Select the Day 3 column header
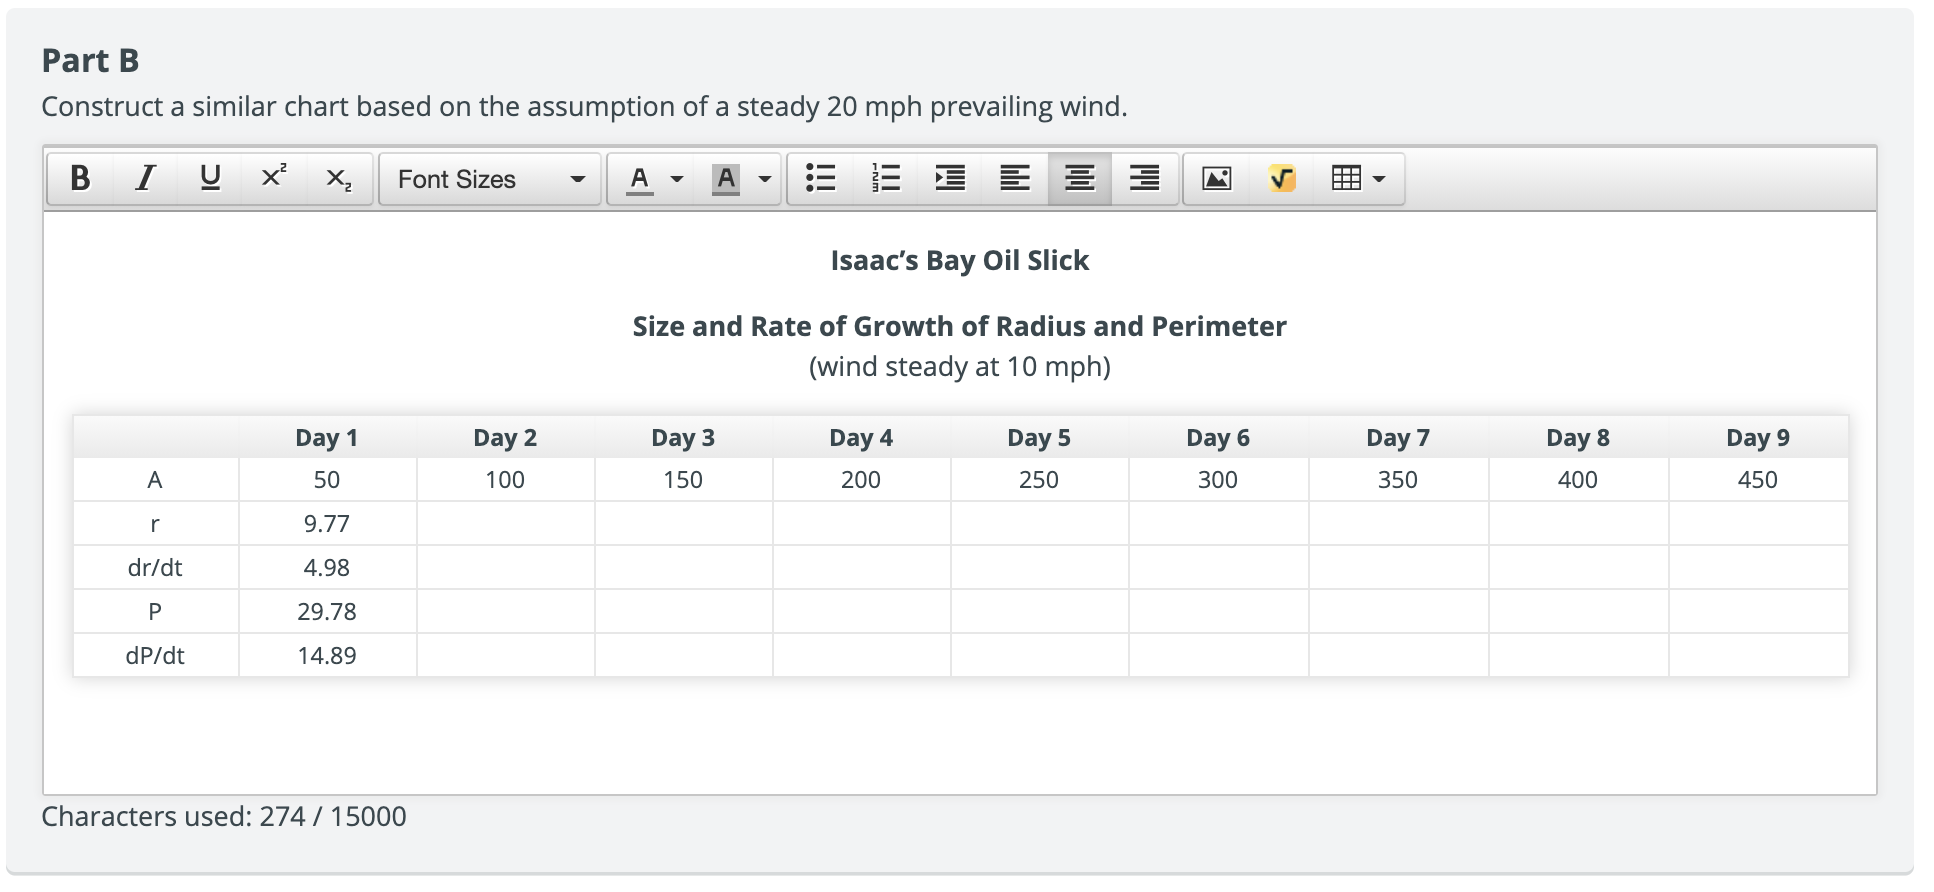 [x=683, y=437]
